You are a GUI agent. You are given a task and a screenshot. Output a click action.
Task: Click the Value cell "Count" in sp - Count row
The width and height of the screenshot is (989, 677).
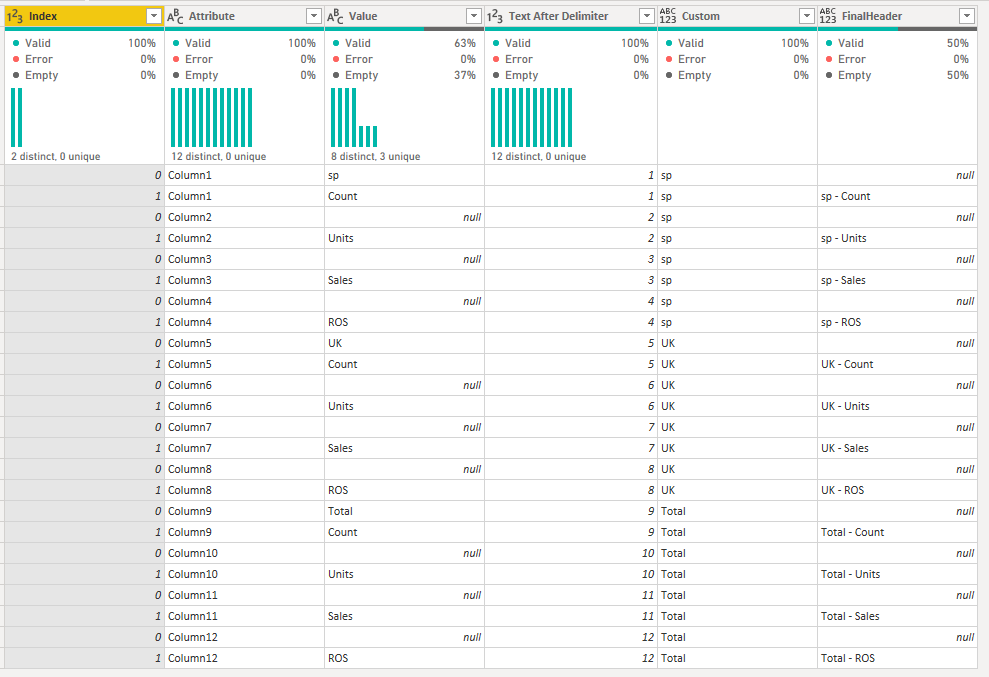404,196
